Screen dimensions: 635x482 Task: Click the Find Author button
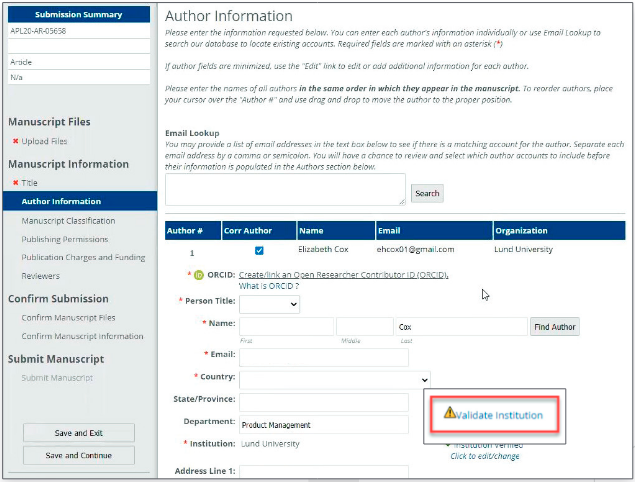(555, 327)
